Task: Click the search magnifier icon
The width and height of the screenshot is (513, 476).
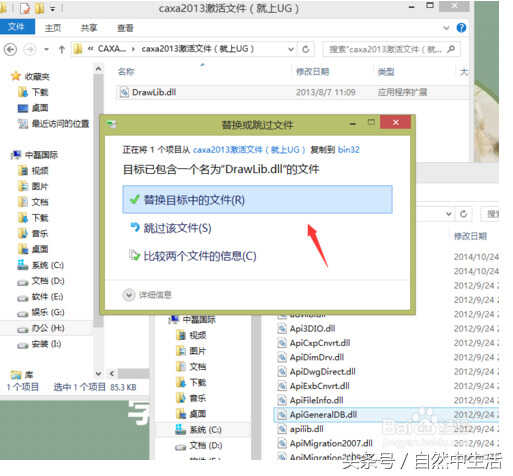Action: click(x=451, y=49)
